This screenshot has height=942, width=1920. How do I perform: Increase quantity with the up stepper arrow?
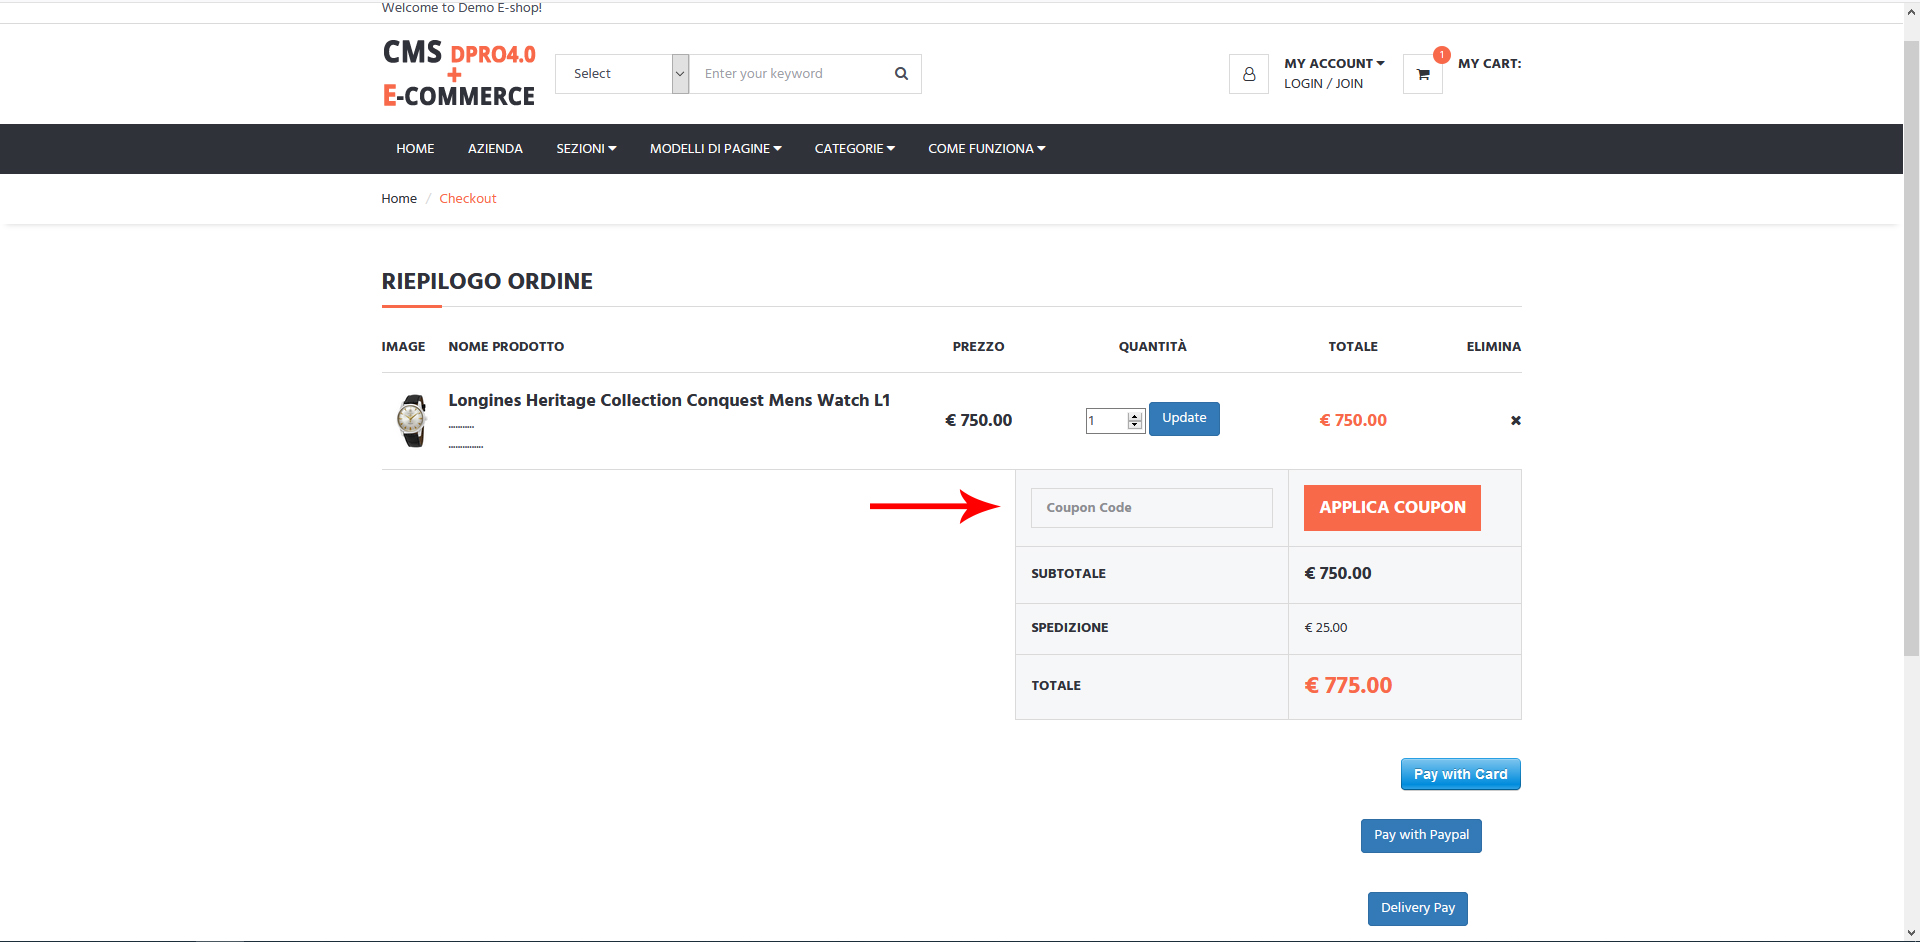(x=1135, y=416)
